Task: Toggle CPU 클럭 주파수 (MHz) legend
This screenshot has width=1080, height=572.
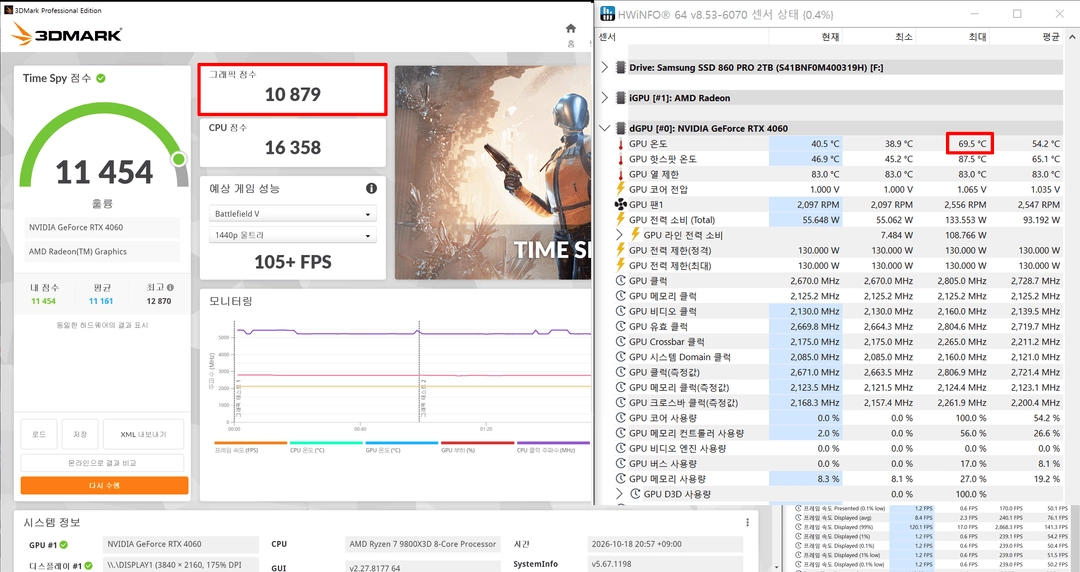Action: click(x=552, y=447)
